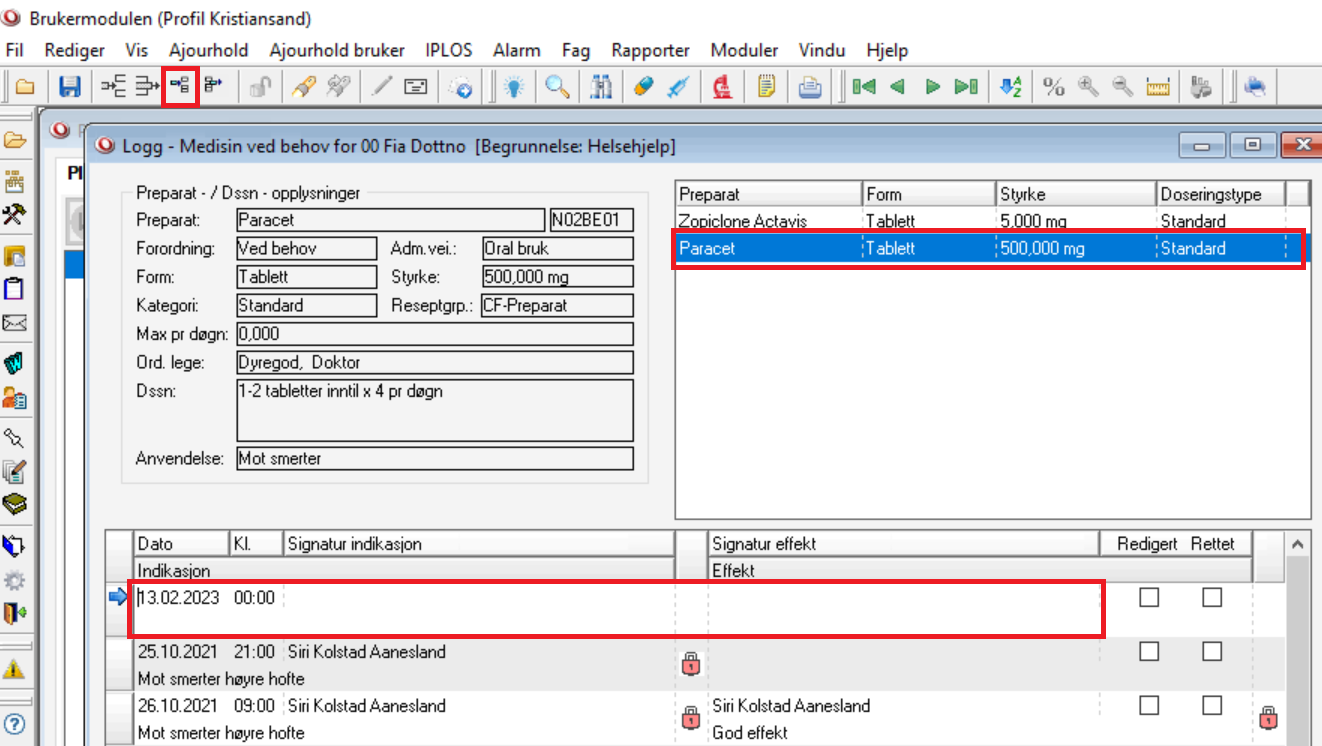Click the pencil edit toolbar icon
This screenshot has height=746, width=1322.
[381, 87]
